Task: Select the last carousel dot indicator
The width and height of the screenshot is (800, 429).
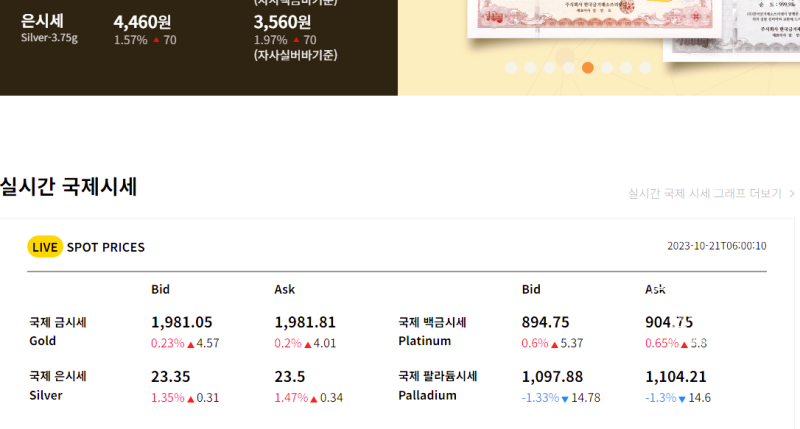Action: pyautogui.click(x=645, y=68)
